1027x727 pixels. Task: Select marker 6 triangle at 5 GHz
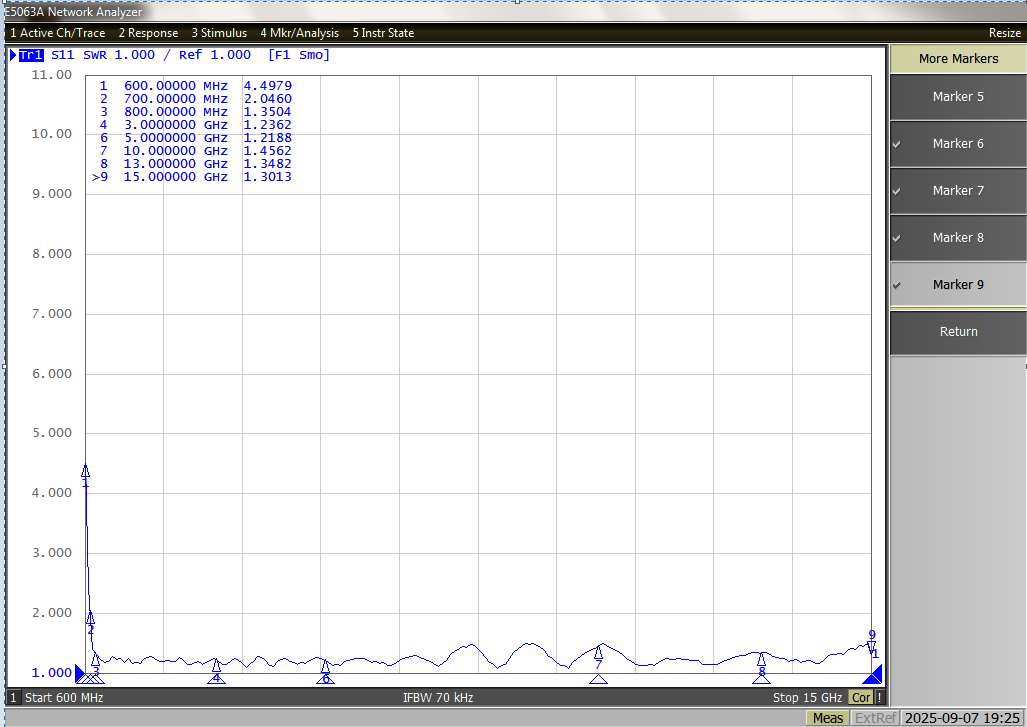(x=325, y=666)
